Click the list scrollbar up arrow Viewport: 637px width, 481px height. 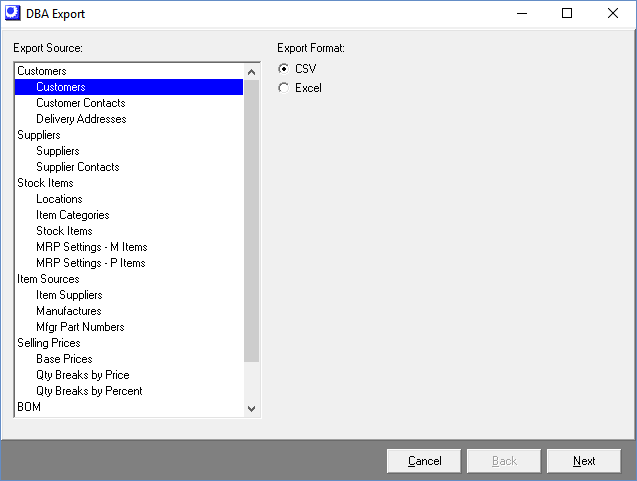click(251, 72)
